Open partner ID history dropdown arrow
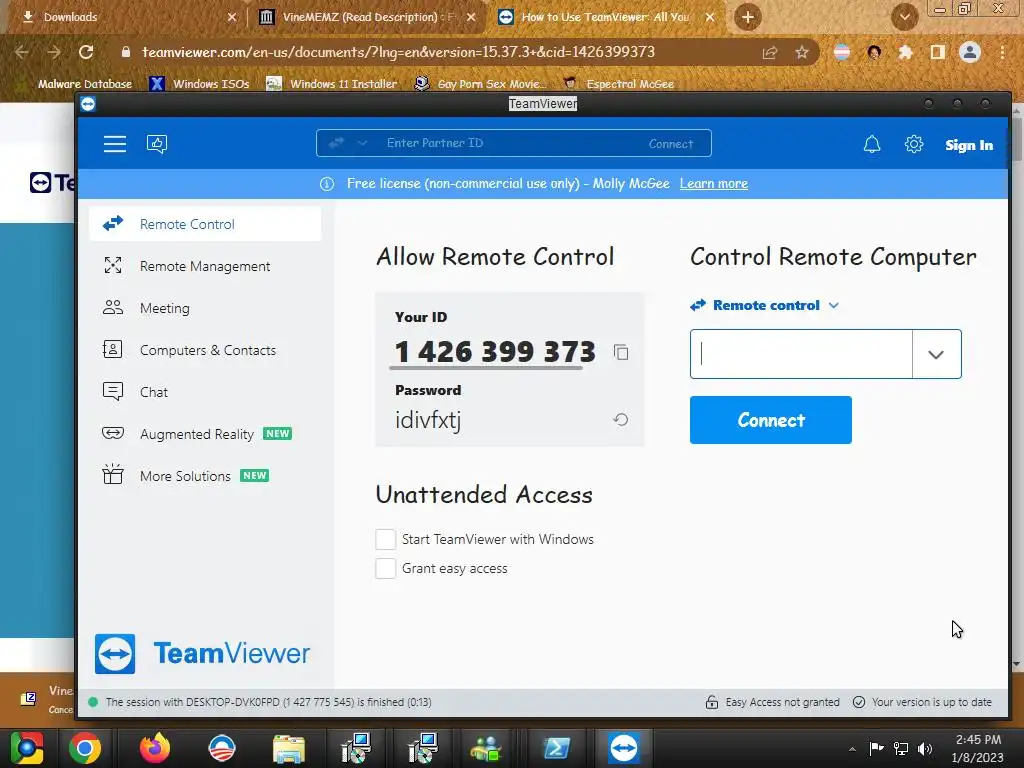This screenshot has width=1024, height=768. click(936, 354)
